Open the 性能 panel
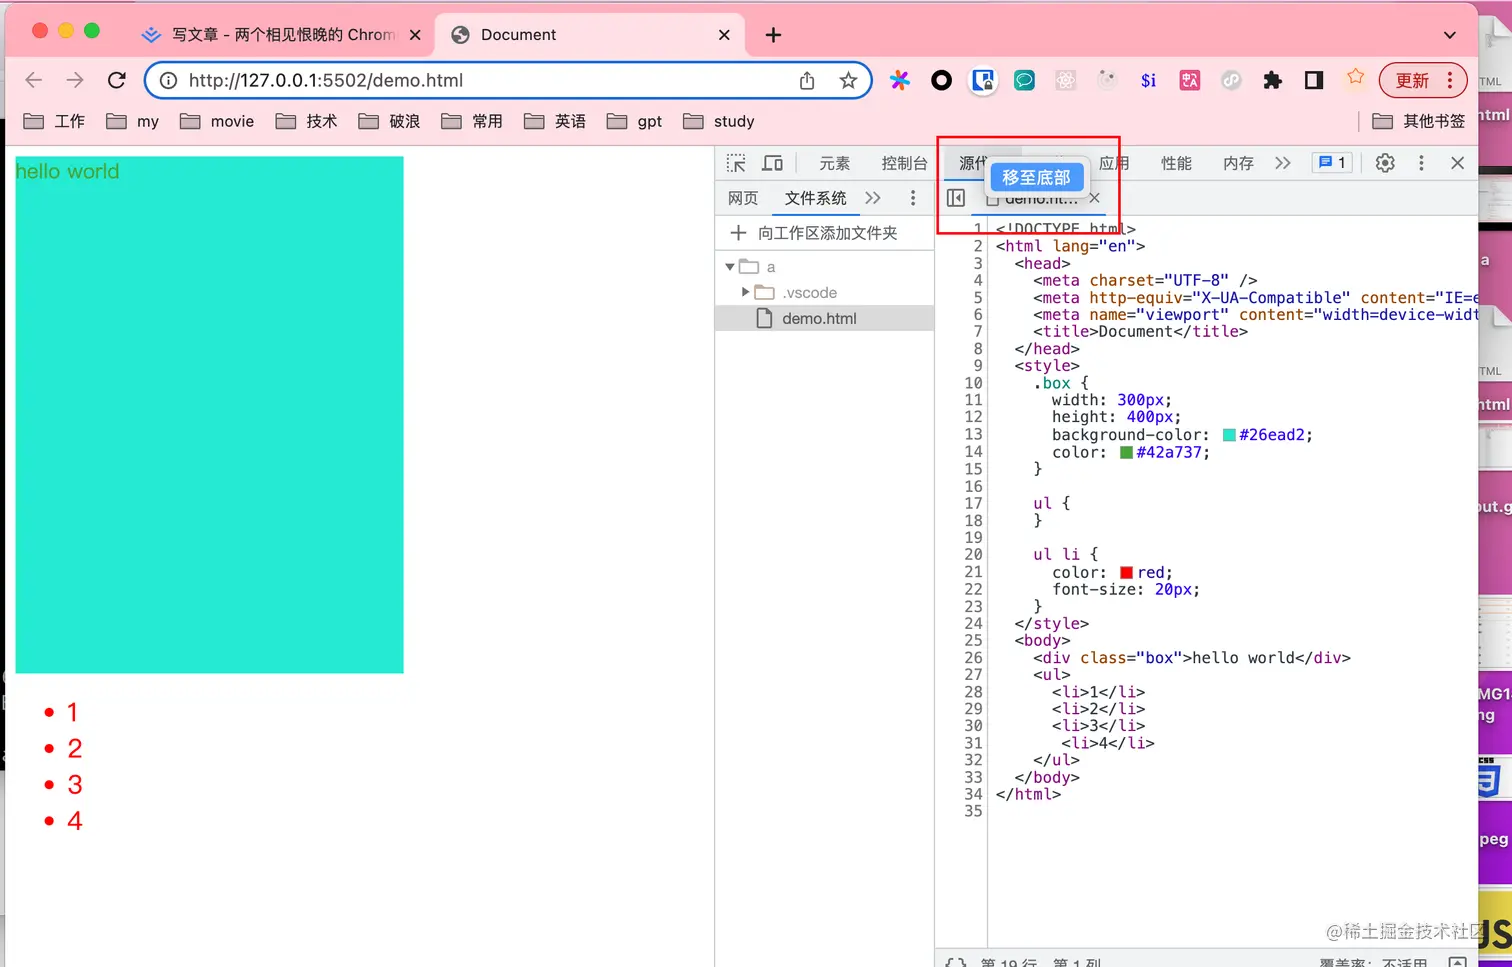This screenshot has width=1512, height=967. point(1176,163)
